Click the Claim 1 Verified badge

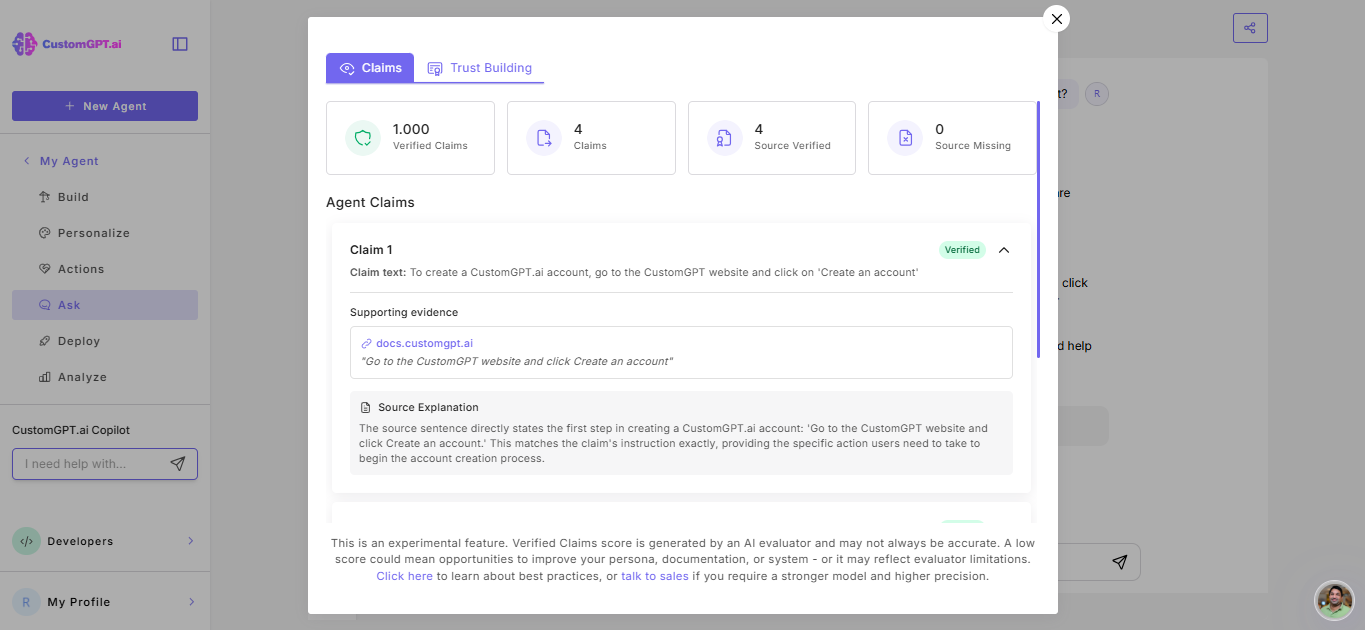pos(962,250)
